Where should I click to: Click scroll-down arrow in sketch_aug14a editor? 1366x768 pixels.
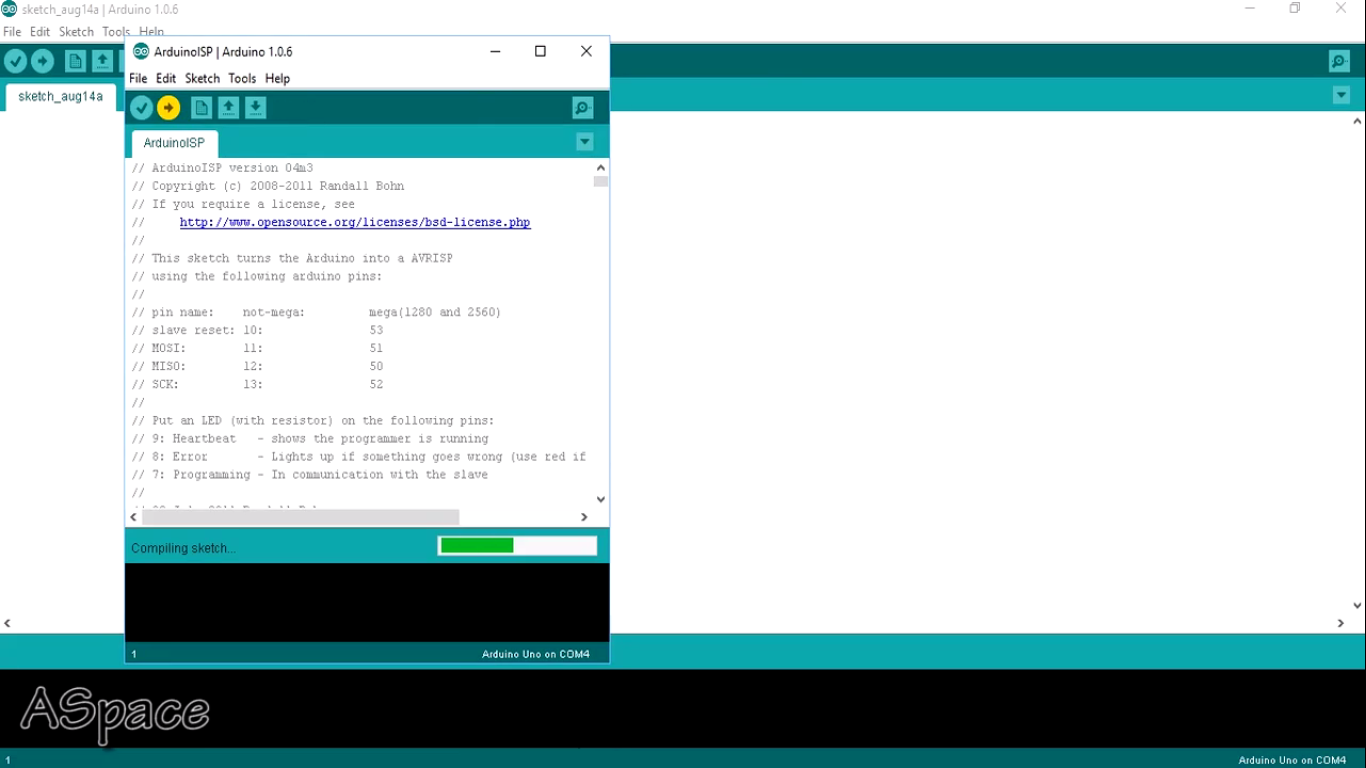(1357, 605)
